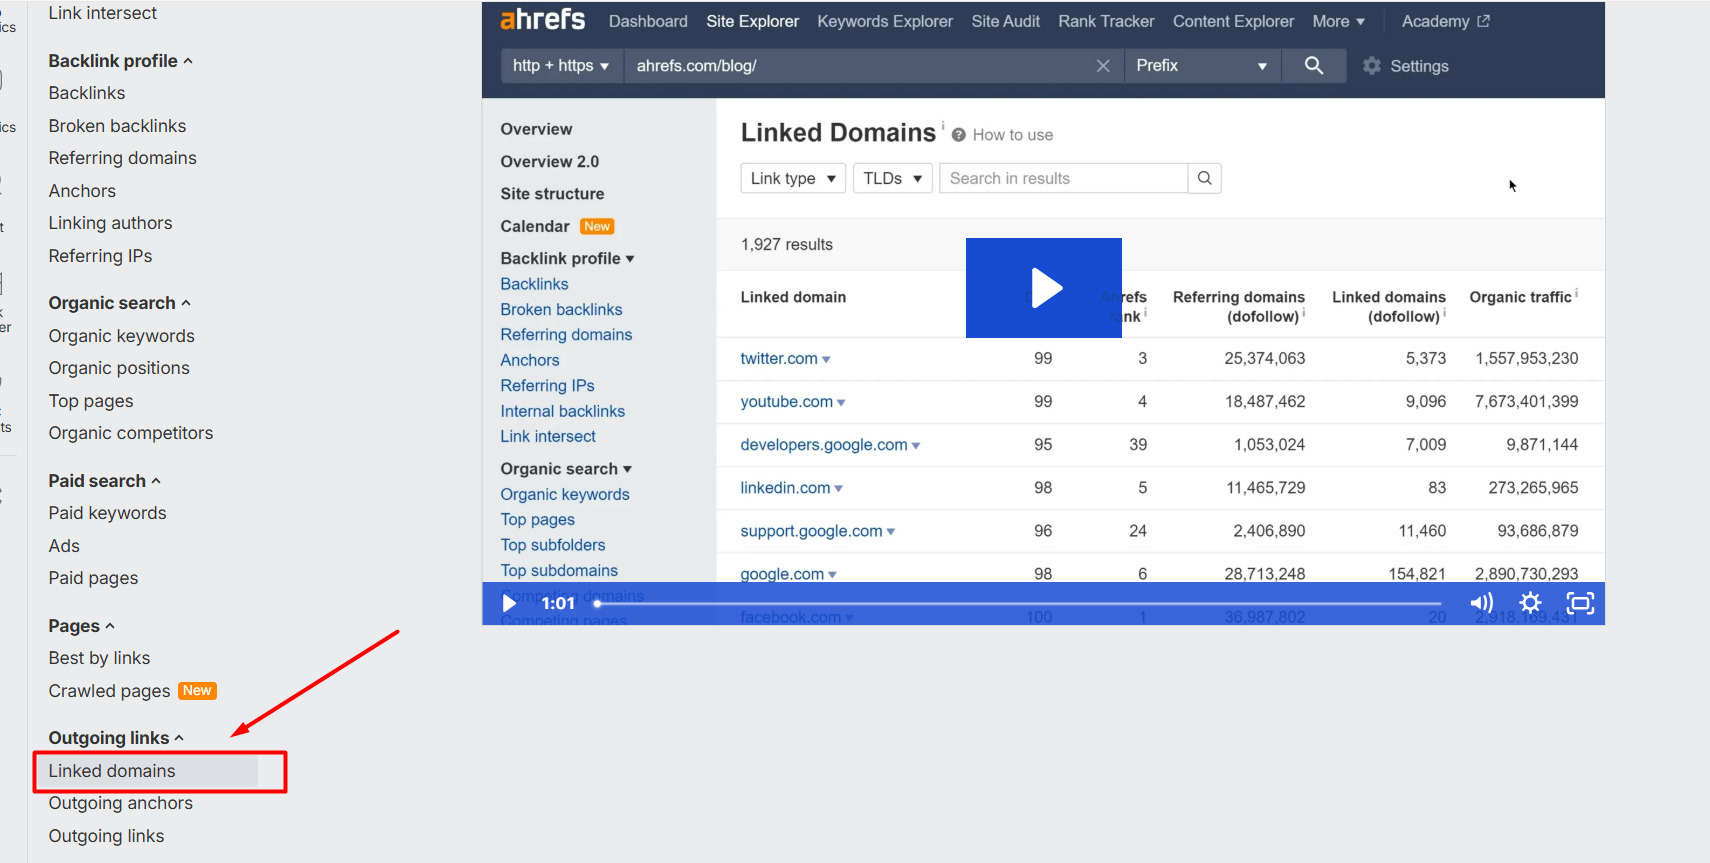Open Linking authors in left sidebar
The image size is (1710, 863).
pyautogui.click(x=110, y=223)
